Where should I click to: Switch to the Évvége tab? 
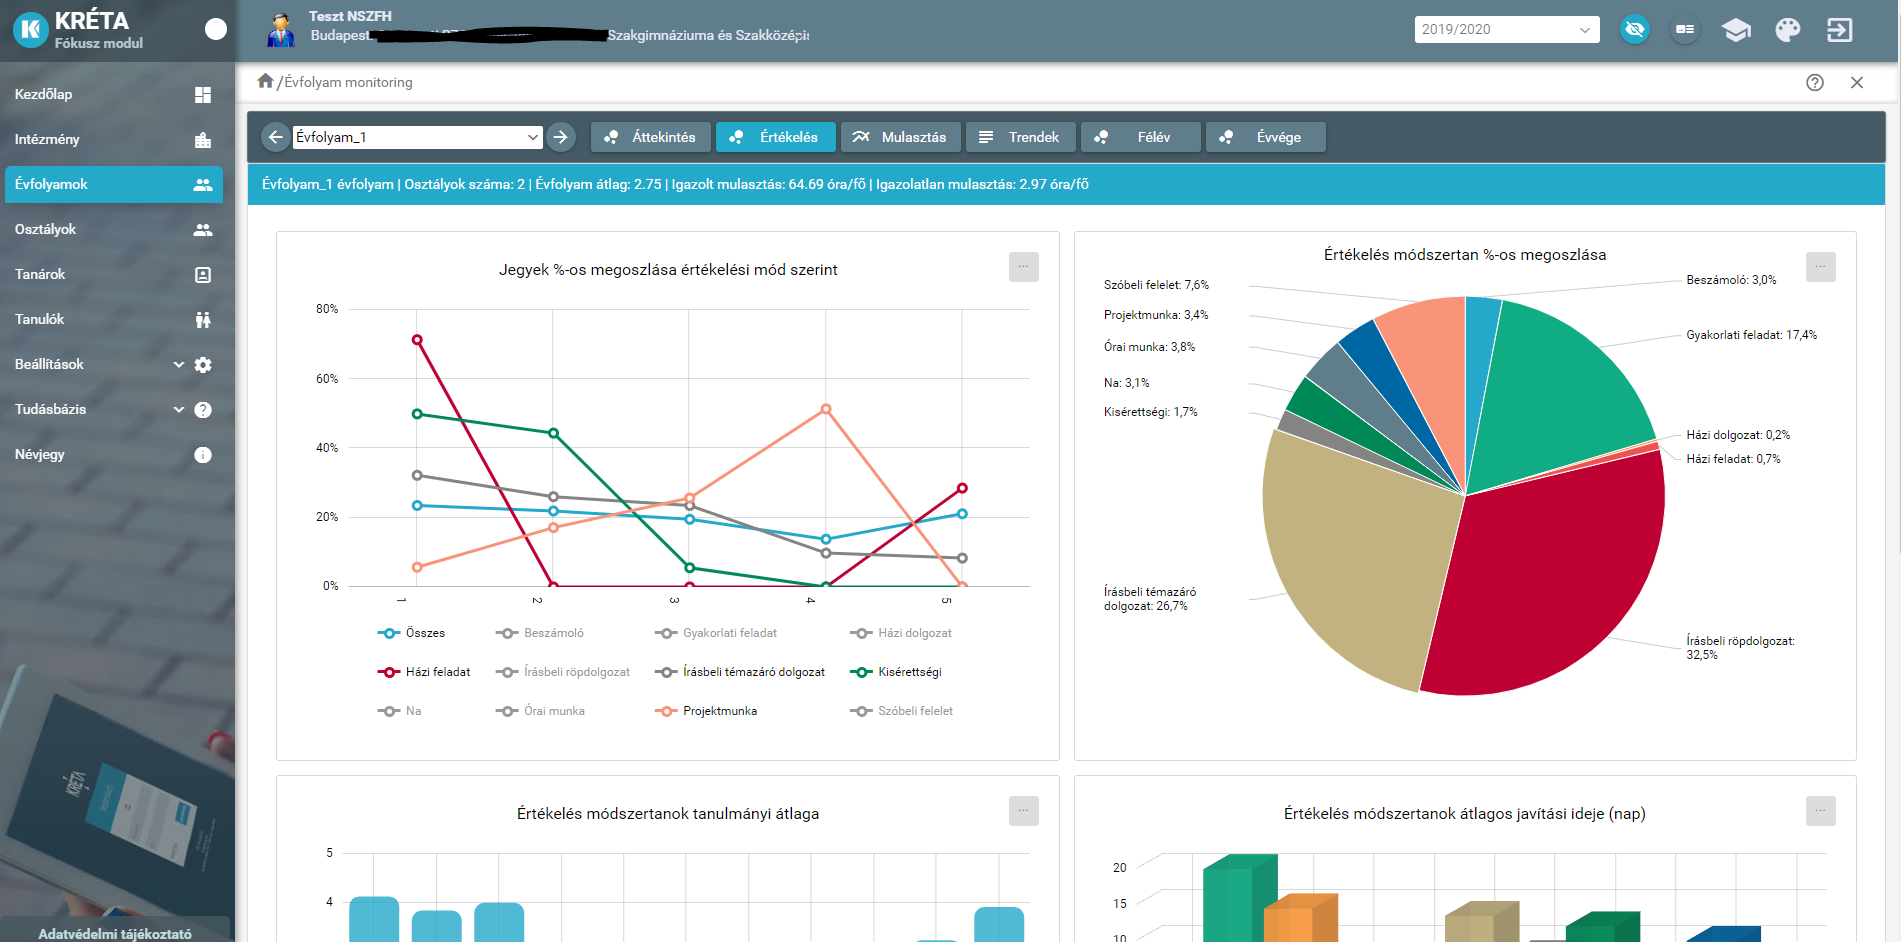[1266, 137]
